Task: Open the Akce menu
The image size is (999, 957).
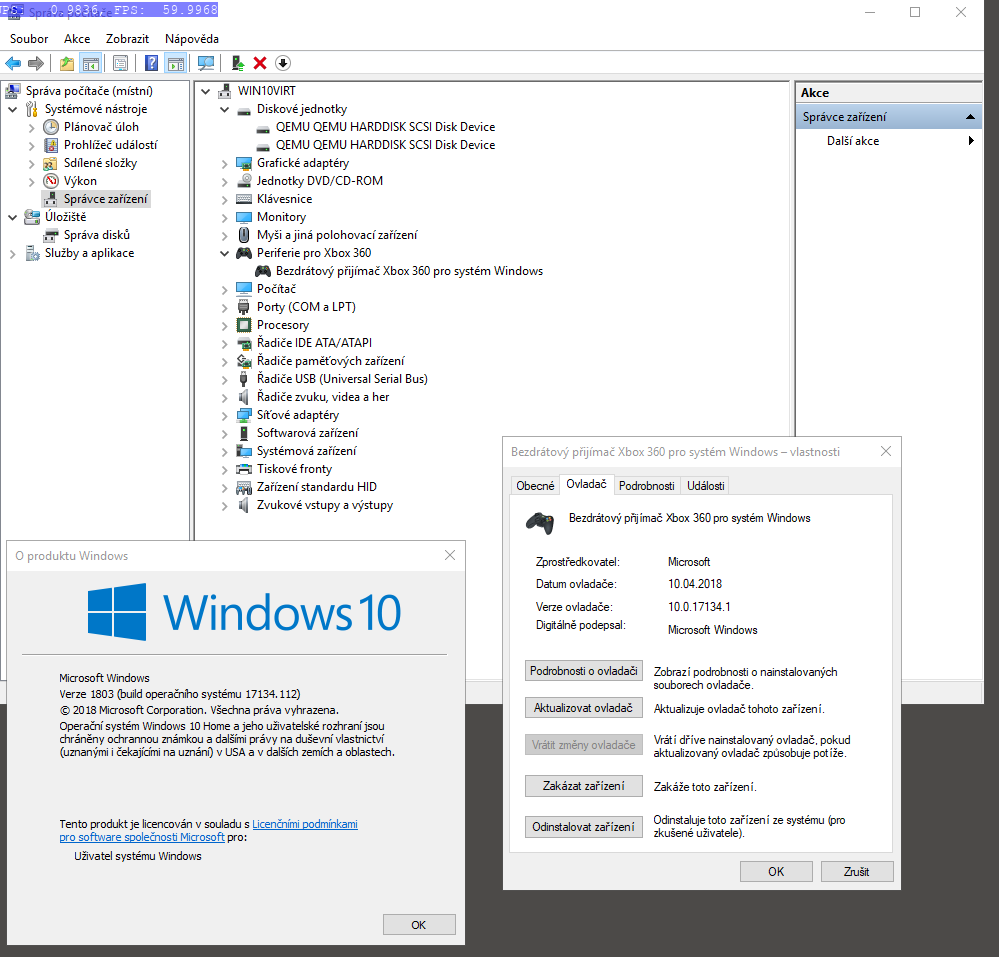Action: [x=77, y=38]
